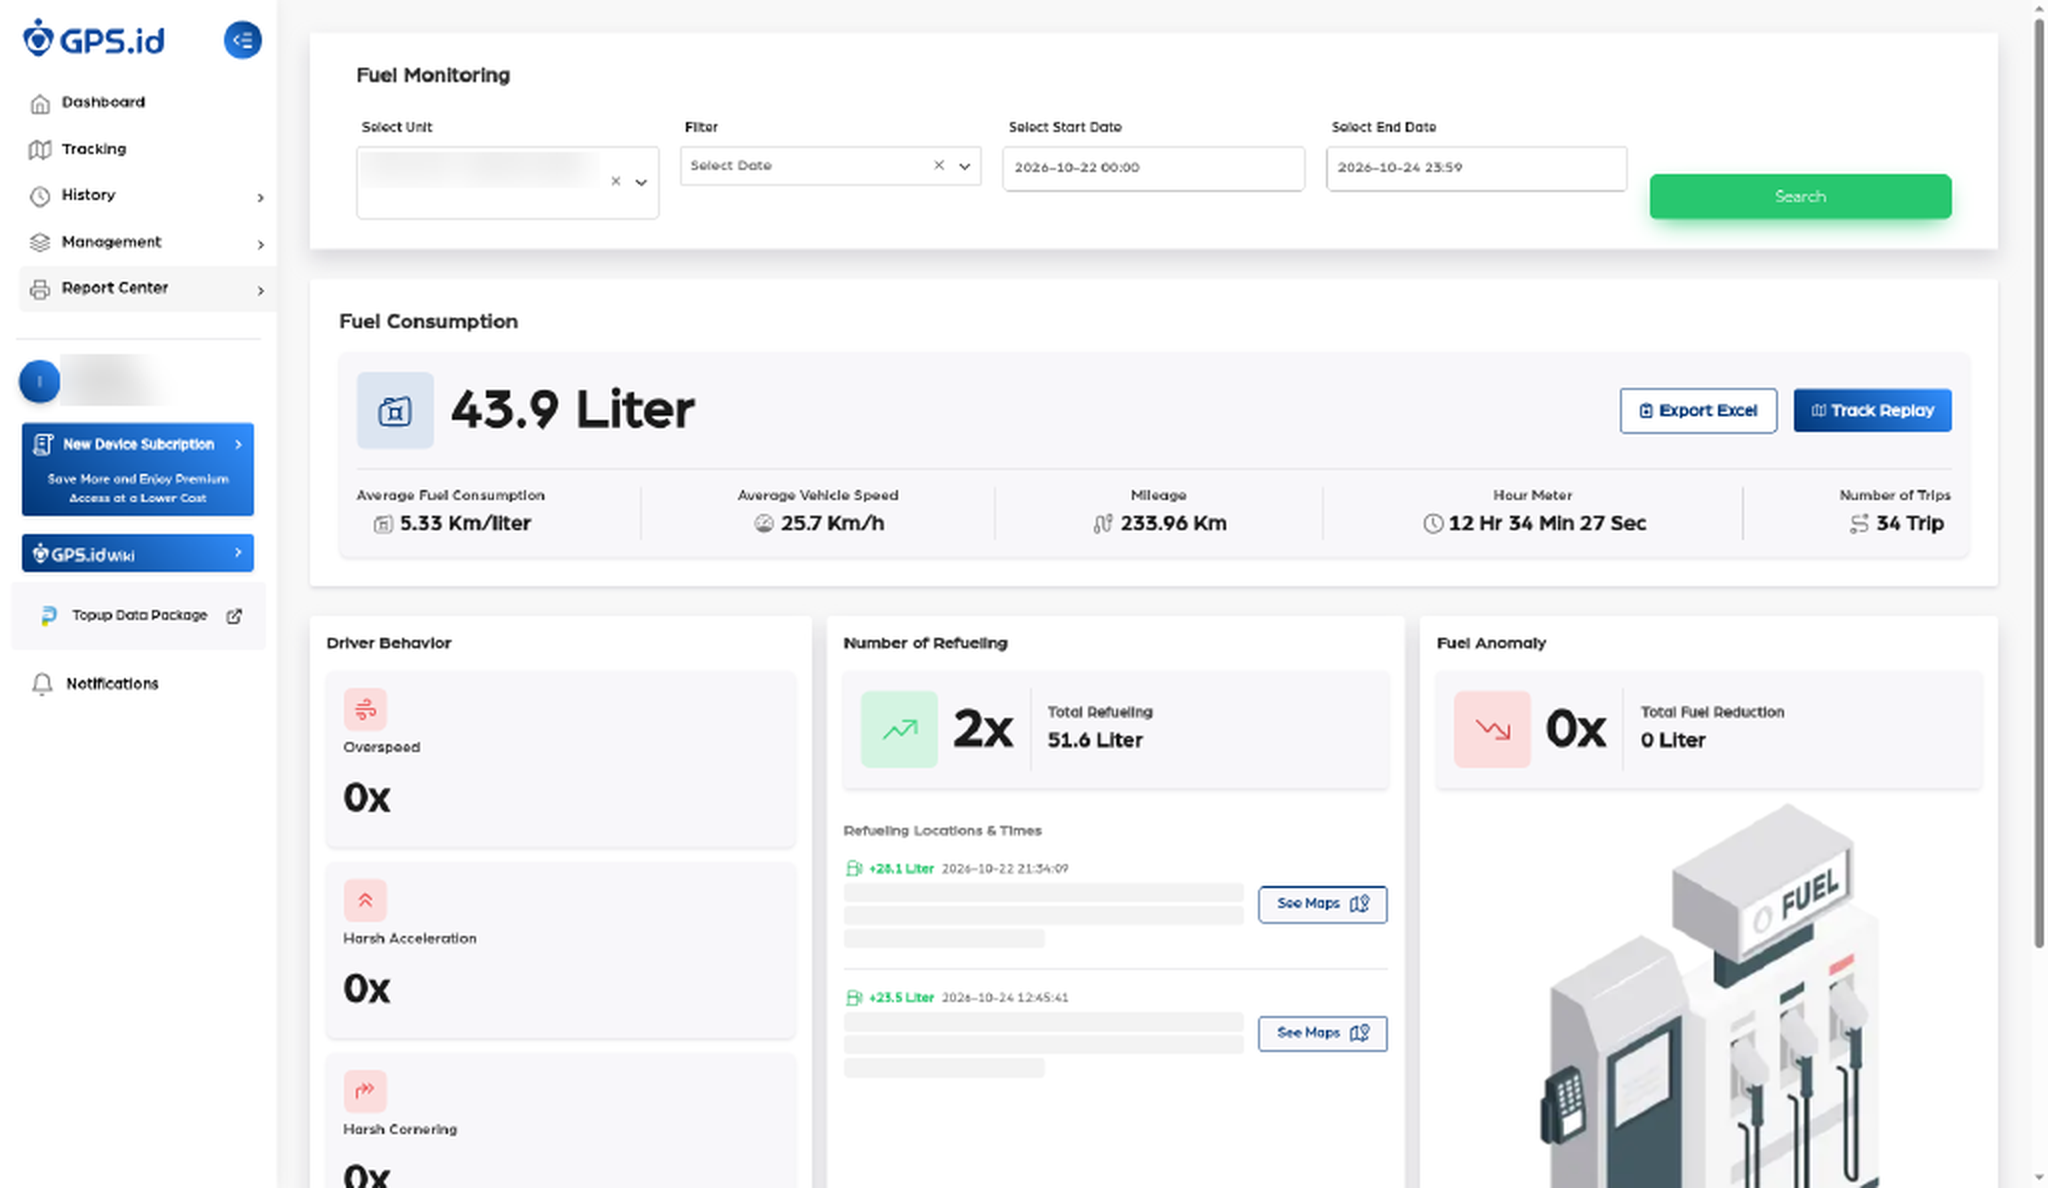Screen dimensions: 2048x1188
Task: Collapse sidebar with blue circular menu icon
Action: click(242, 40)
